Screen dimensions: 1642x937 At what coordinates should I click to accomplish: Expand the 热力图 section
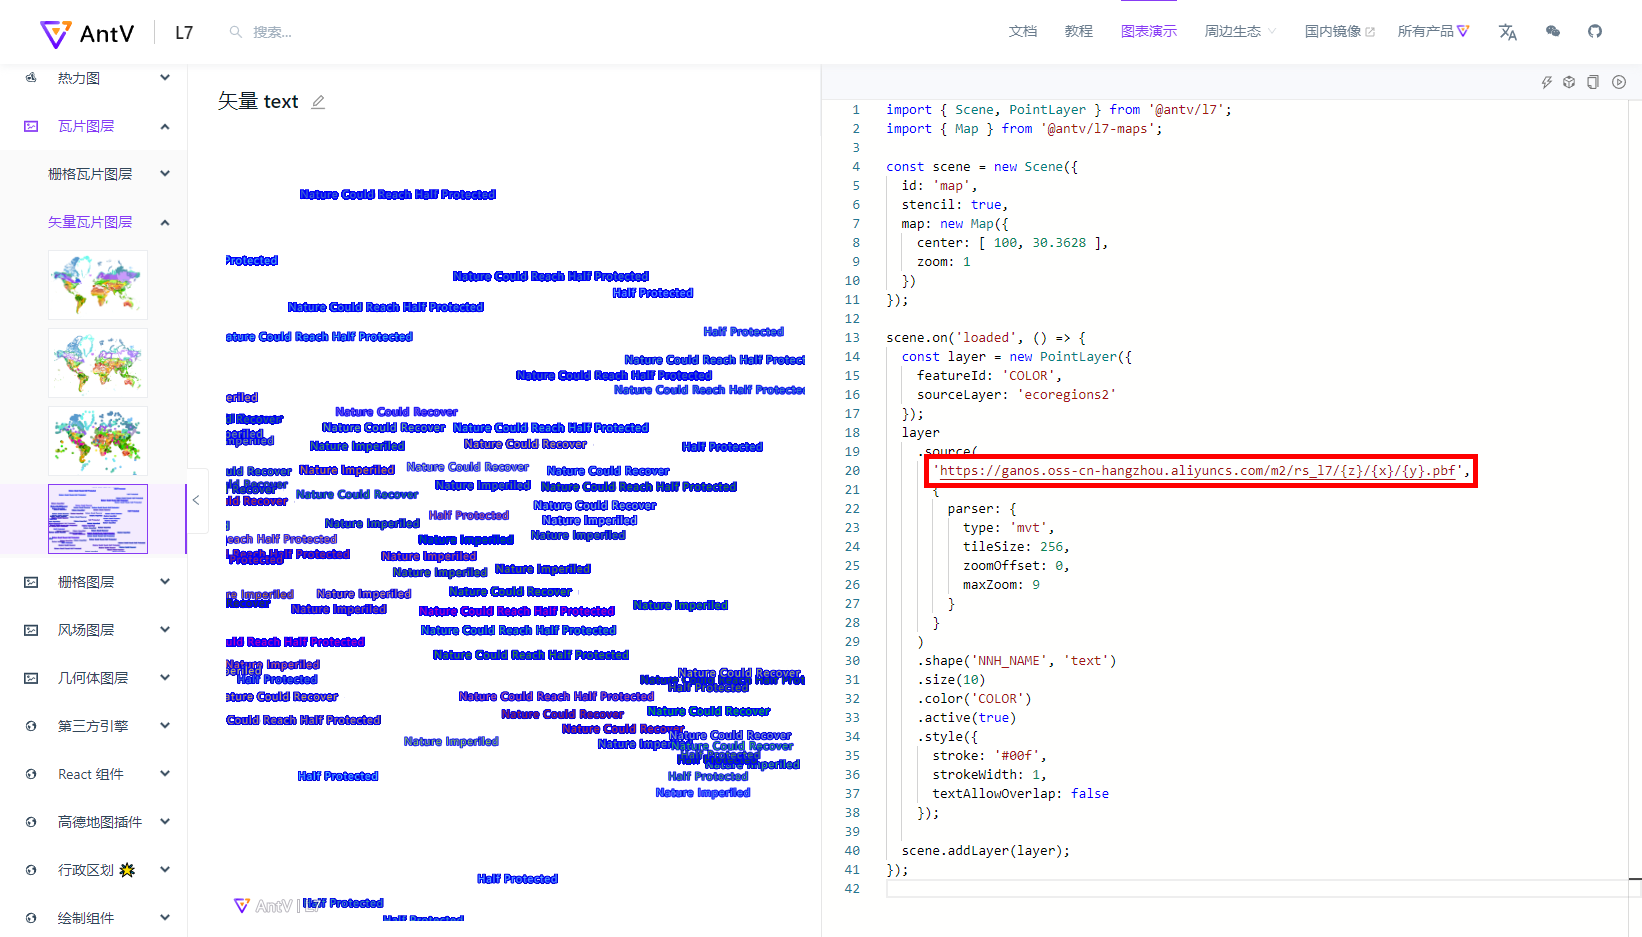93,78
